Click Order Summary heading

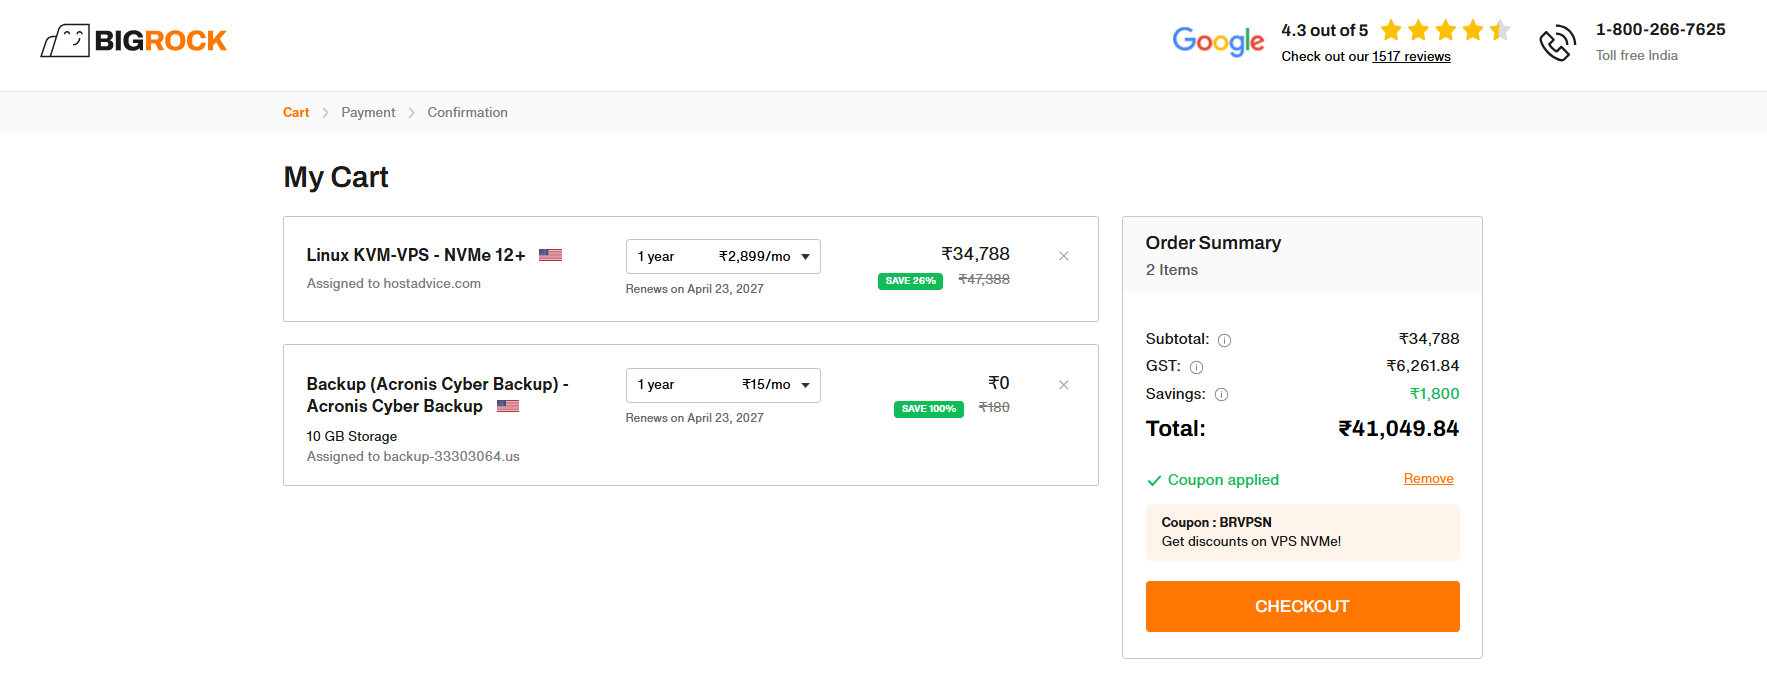click(1213, 243)
